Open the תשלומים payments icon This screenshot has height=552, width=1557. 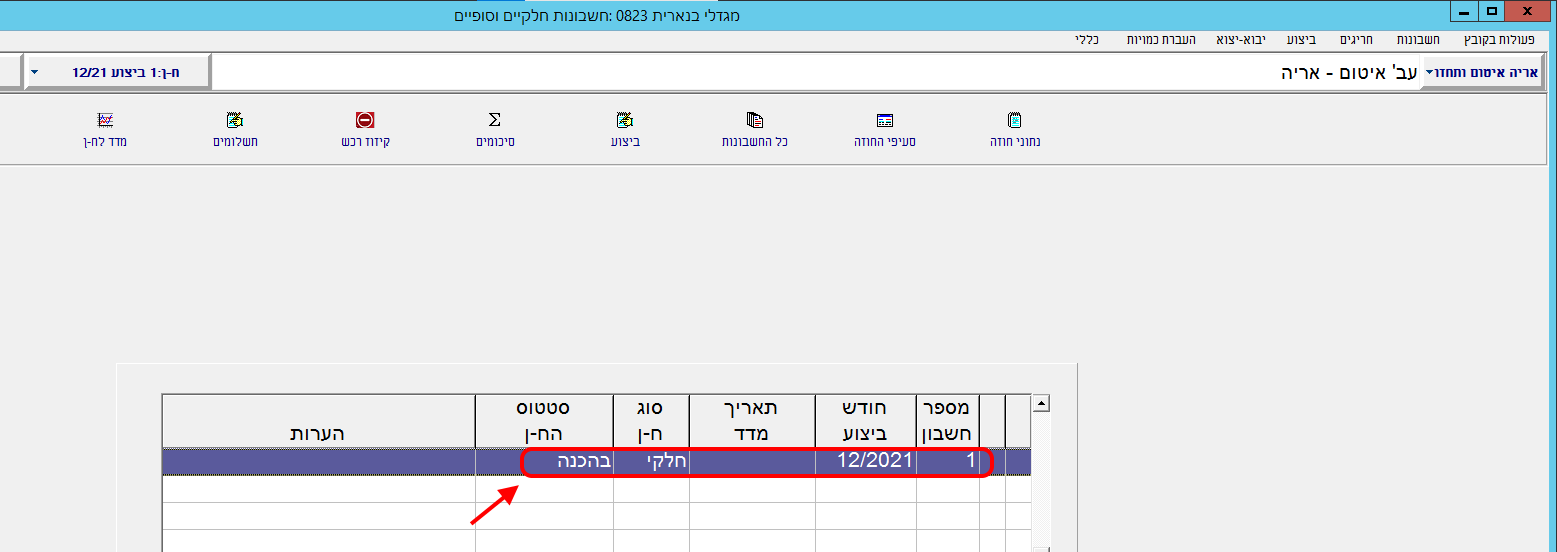point(235,121)
